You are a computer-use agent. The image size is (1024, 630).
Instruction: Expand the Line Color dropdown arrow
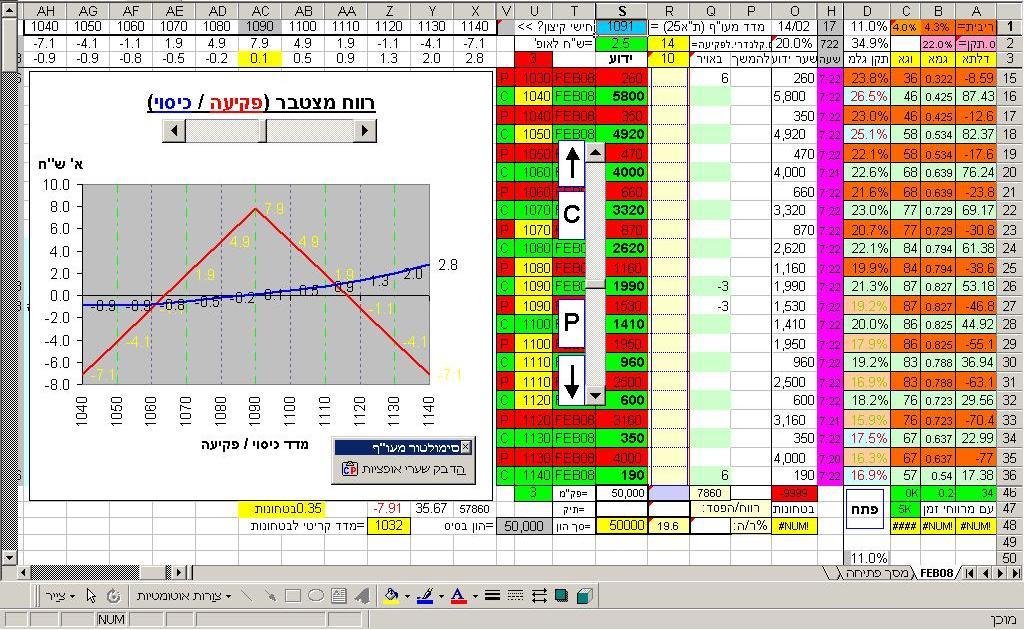pyautogui.click(x=440, y=595)
